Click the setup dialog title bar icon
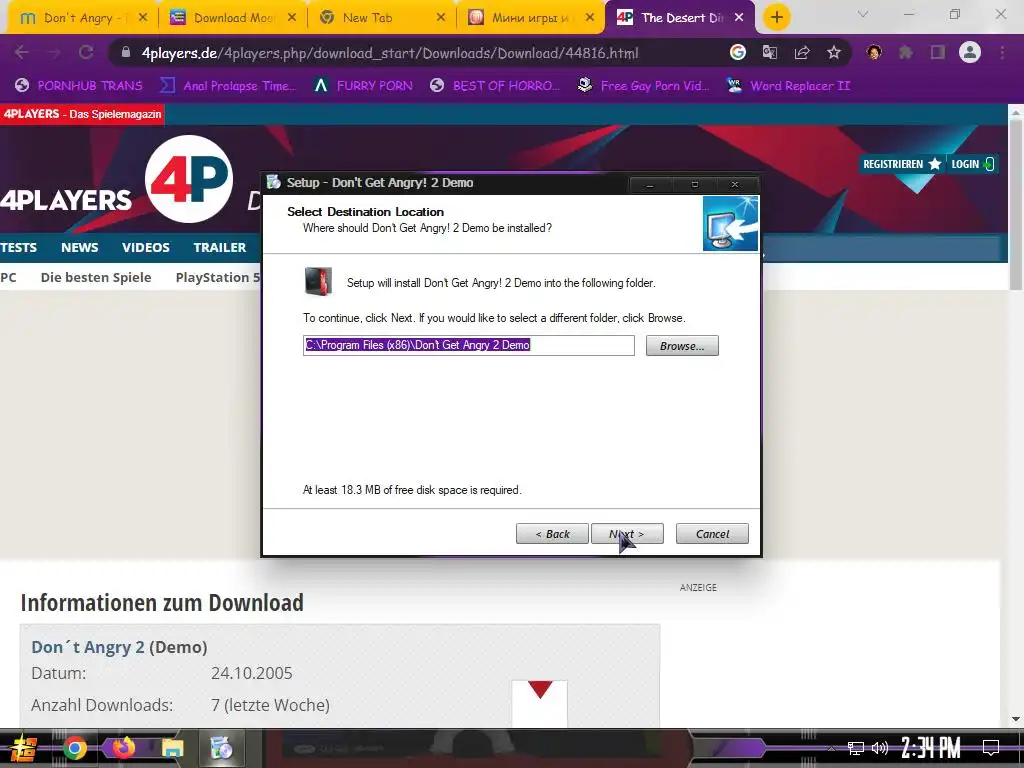This screenshot has height=768, width=1024. pyautogui.click(x=274, y=182)
